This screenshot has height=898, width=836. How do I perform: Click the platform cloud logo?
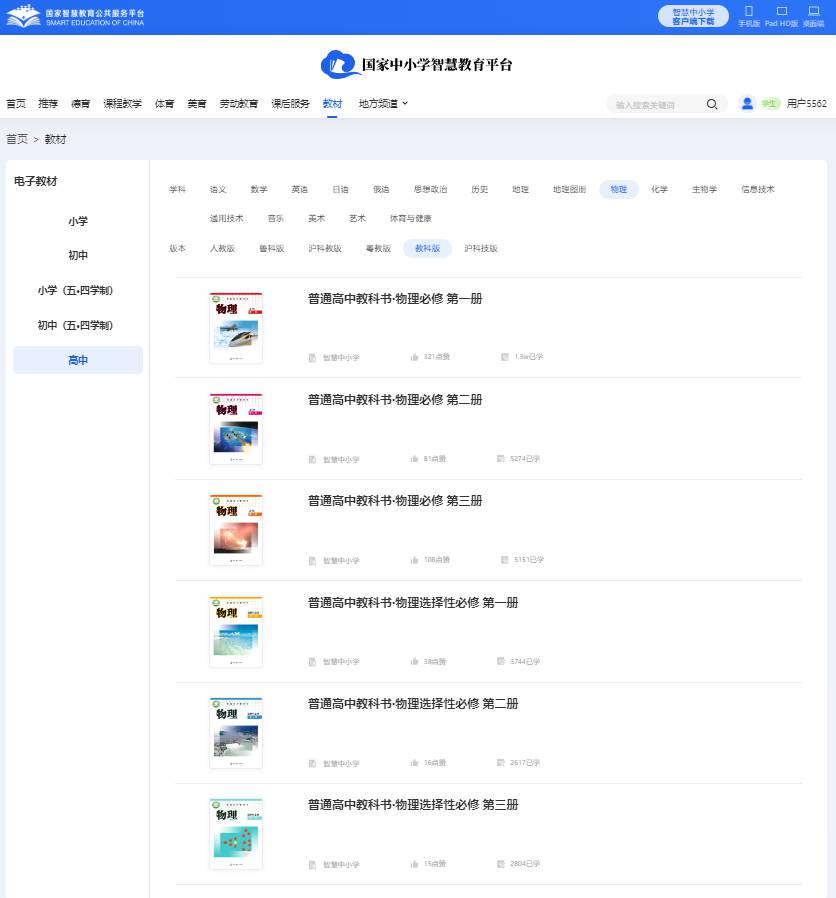click(x=340, y=65)
